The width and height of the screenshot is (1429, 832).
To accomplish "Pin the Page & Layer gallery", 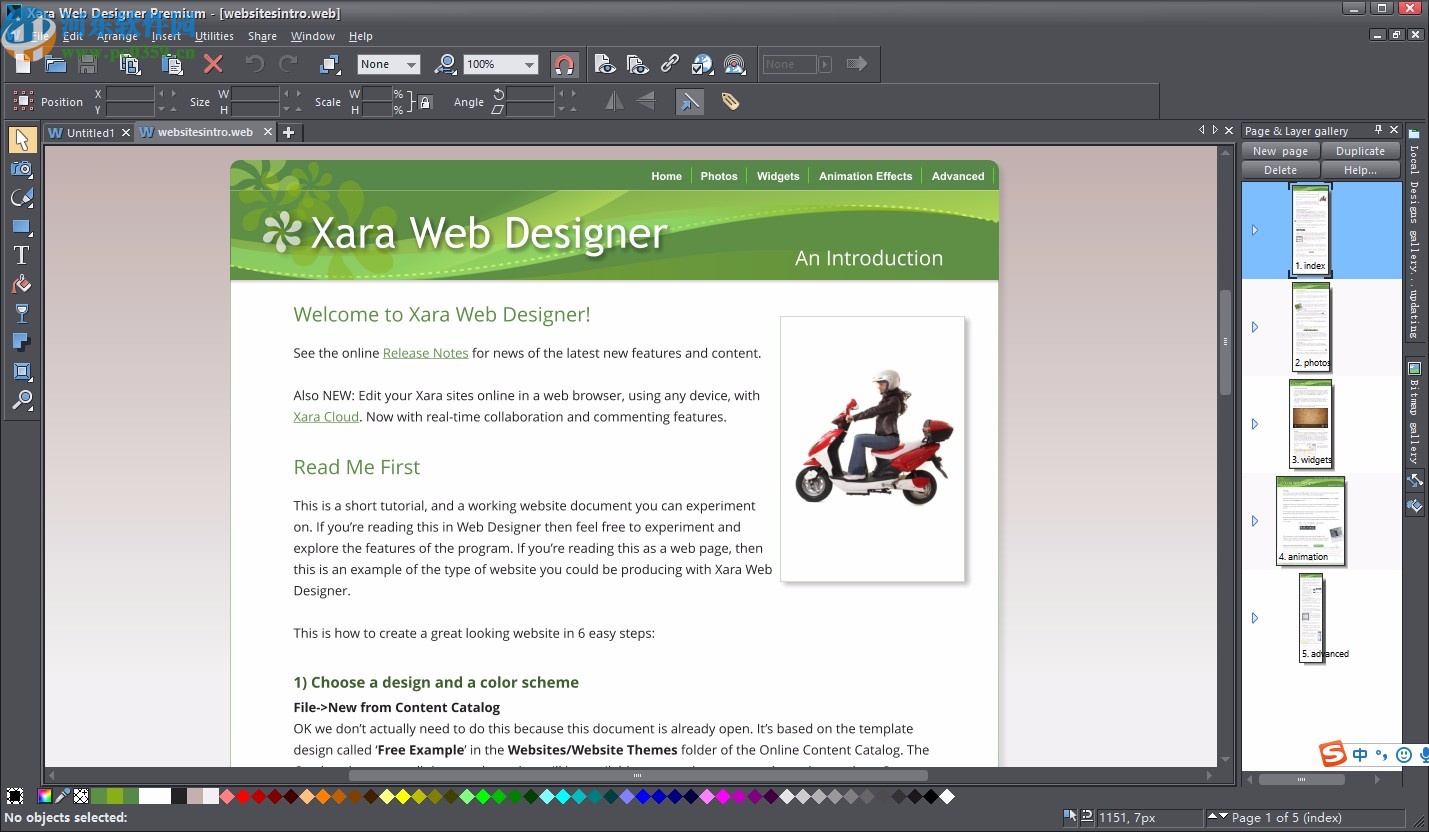I will point(1377,130).
